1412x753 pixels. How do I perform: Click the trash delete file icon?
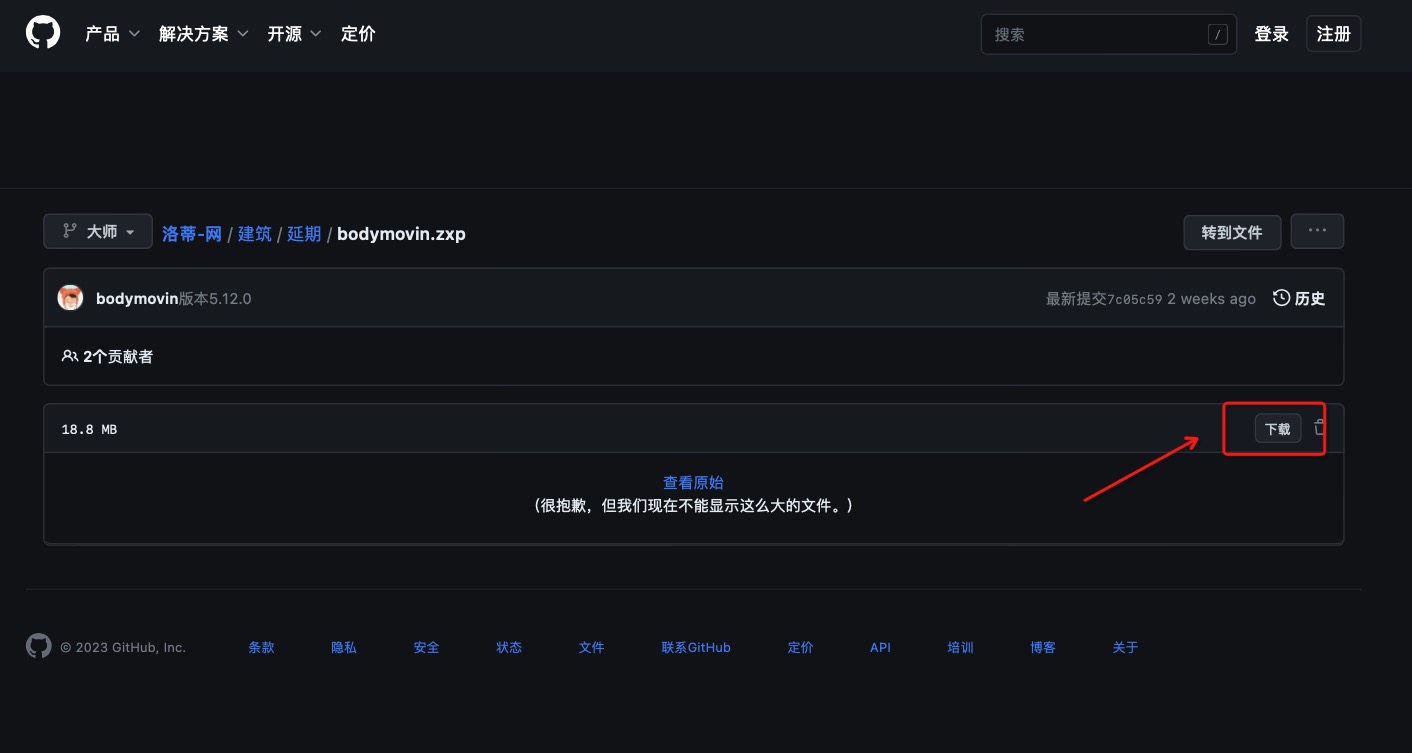pos(1320,428)
